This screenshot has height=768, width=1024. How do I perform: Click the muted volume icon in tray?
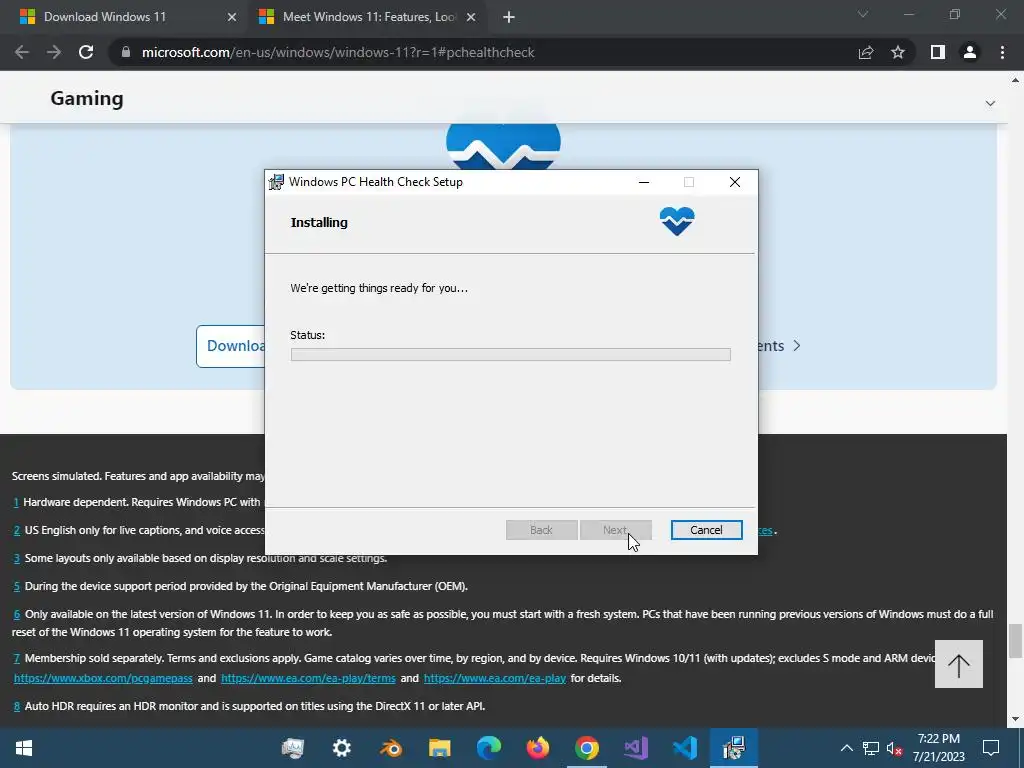coord(894,748)
